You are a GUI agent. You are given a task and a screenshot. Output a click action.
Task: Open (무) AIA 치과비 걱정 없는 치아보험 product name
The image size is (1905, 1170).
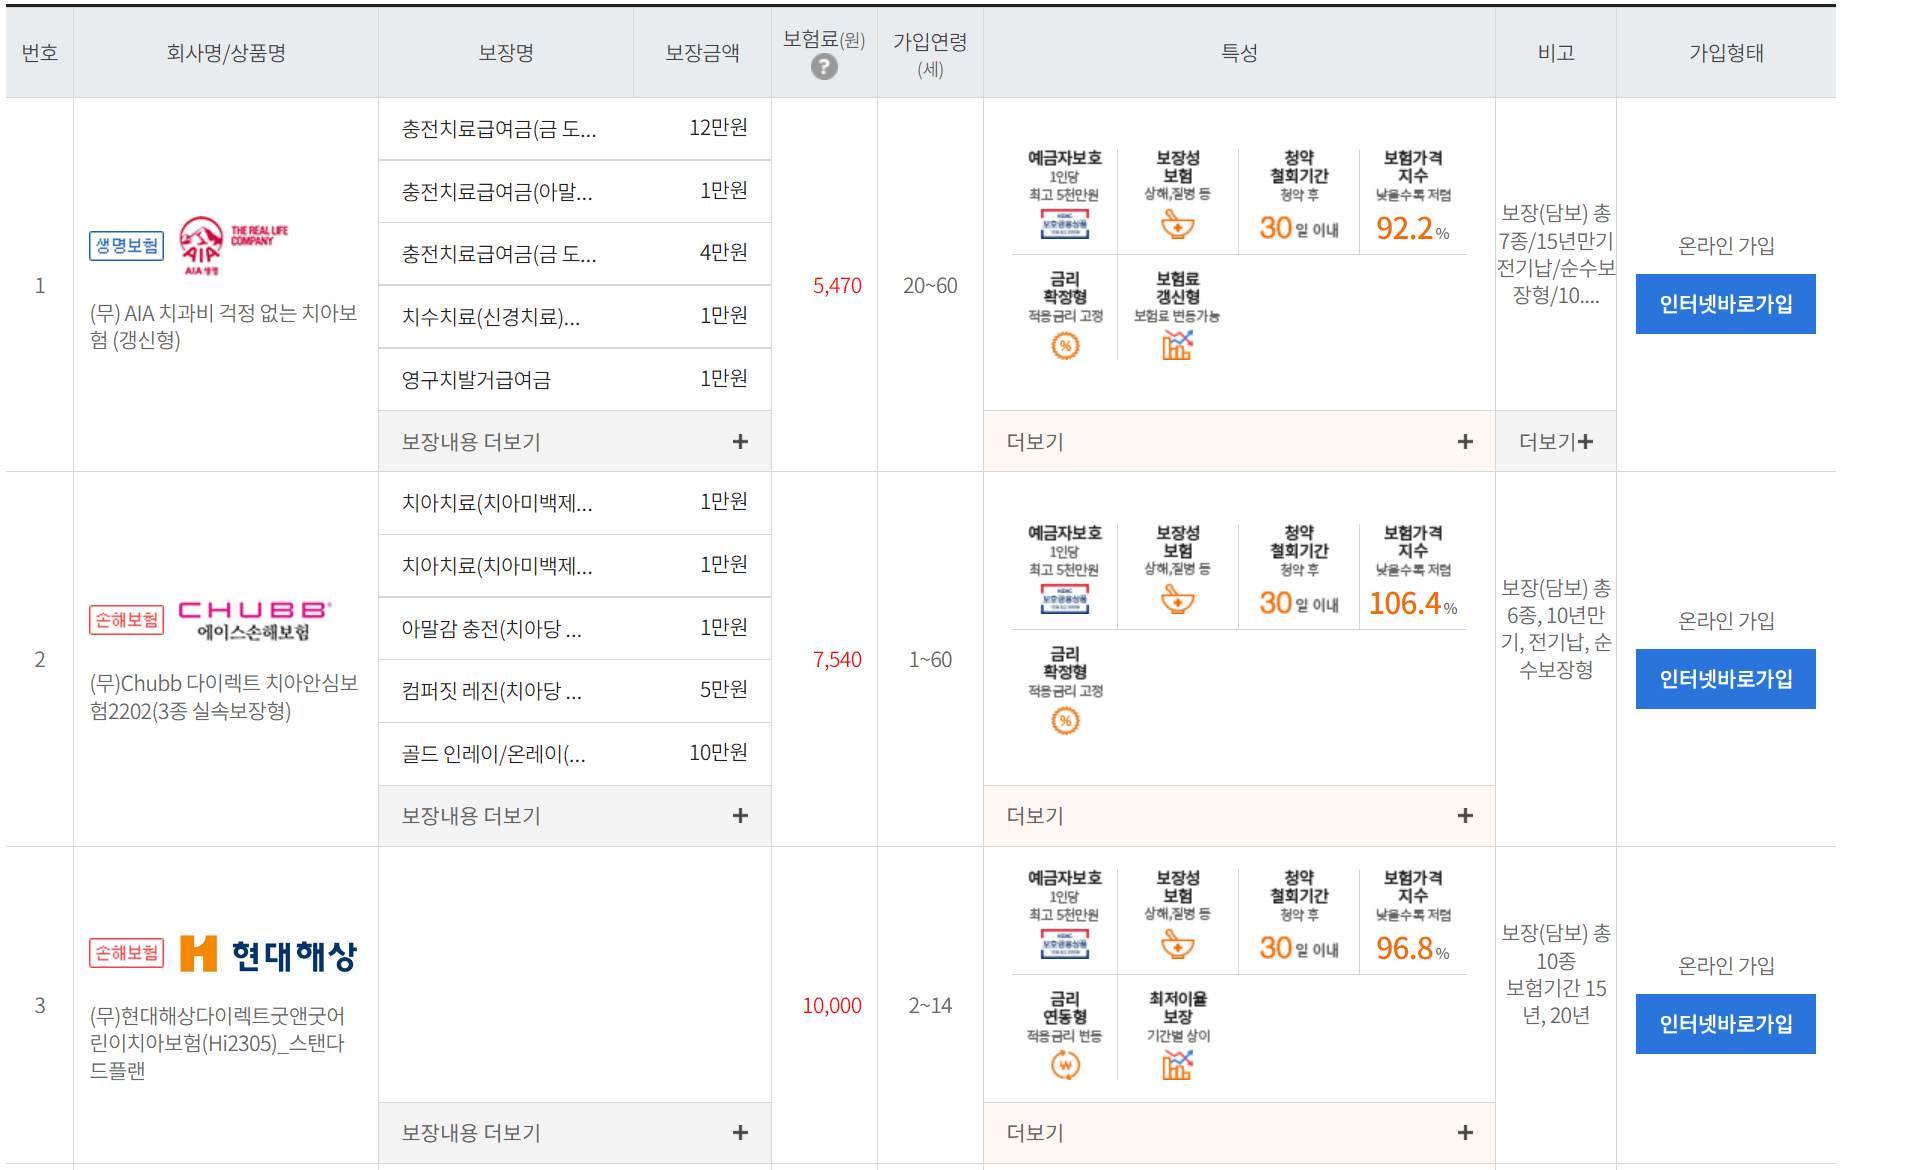point(224,327)
